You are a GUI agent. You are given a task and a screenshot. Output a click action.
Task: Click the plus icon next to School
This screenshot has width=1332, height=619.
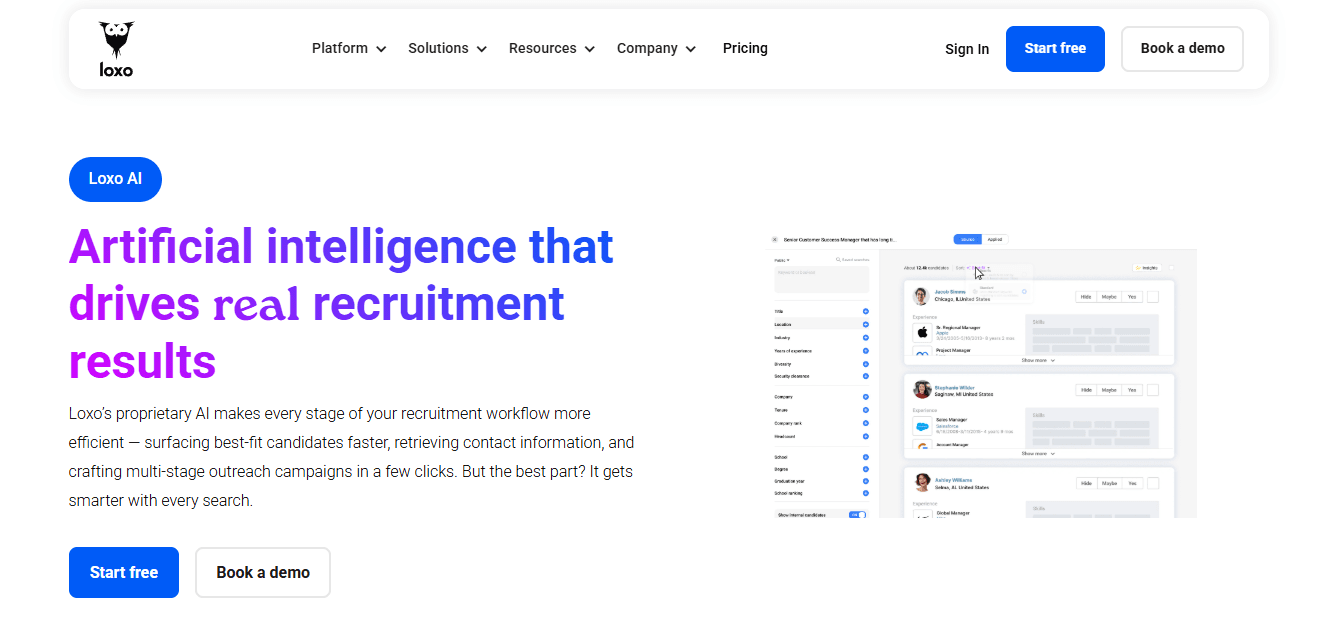[866, 457]
